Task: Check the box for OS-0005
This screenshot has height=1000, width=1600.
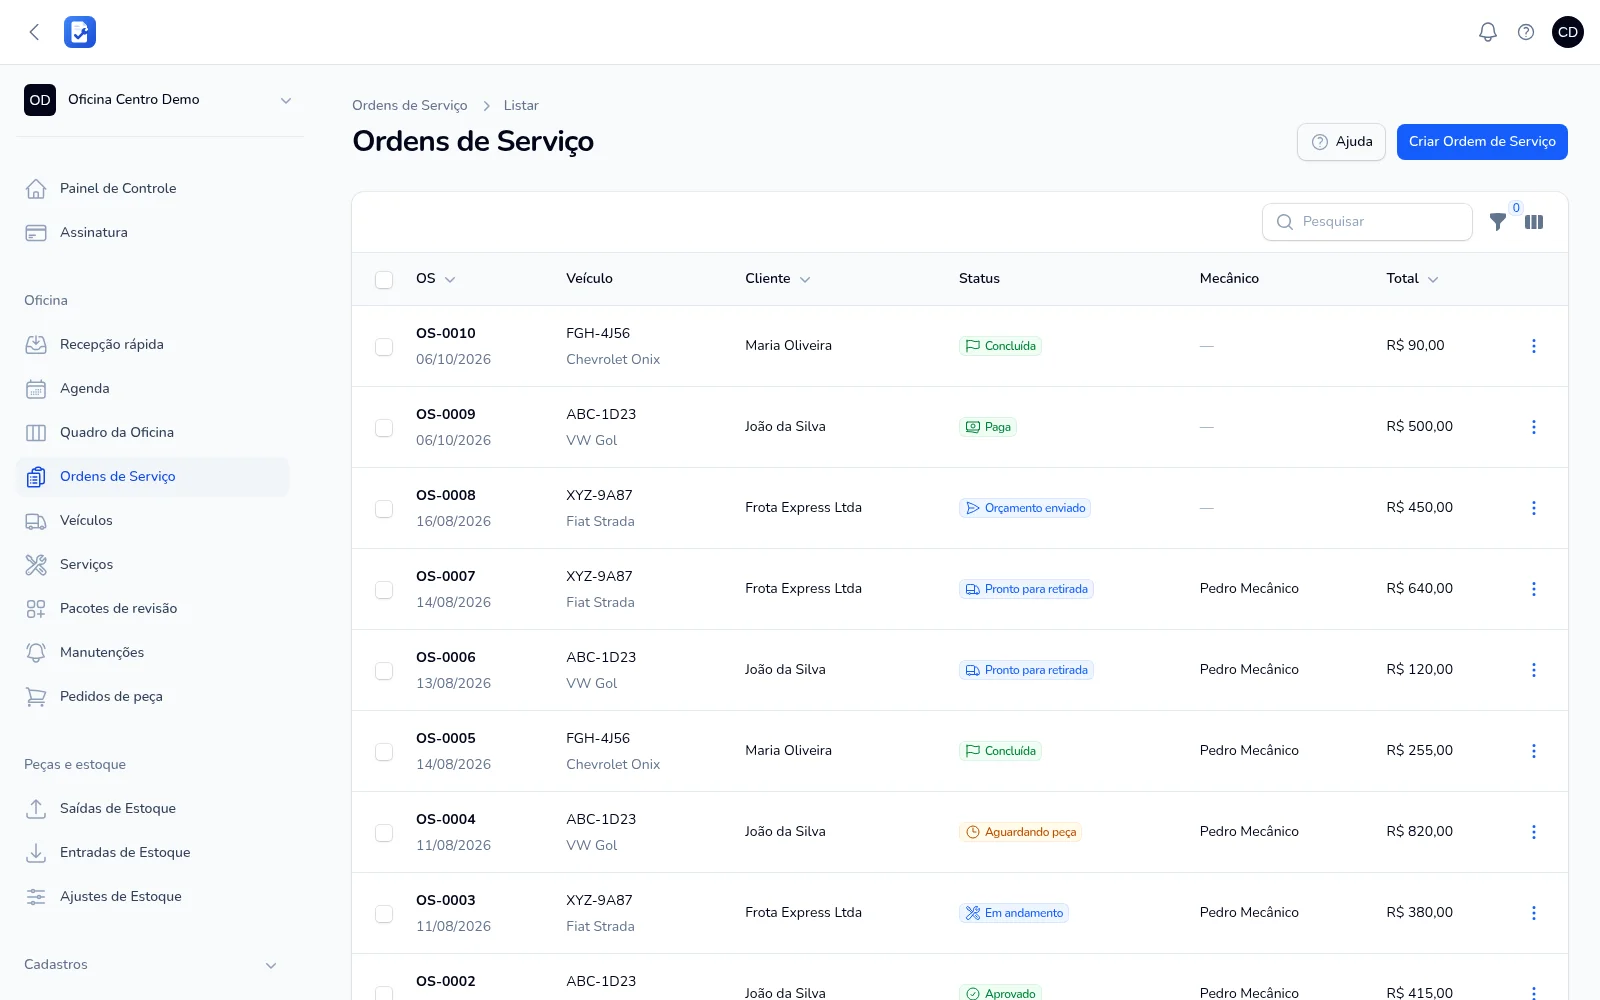Action: (384, 751)
